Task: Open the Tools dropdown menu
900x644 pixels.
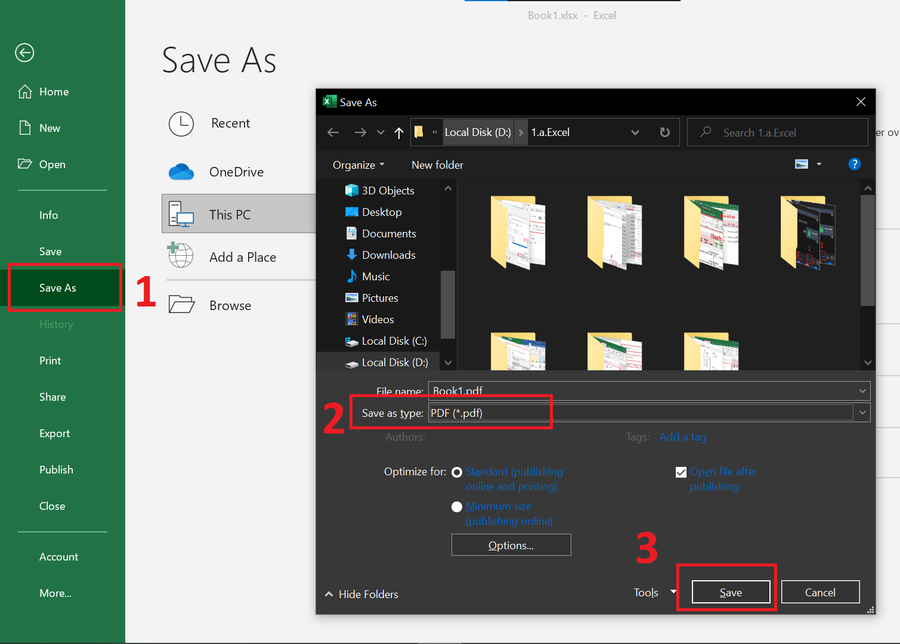Action: point(655,592)
